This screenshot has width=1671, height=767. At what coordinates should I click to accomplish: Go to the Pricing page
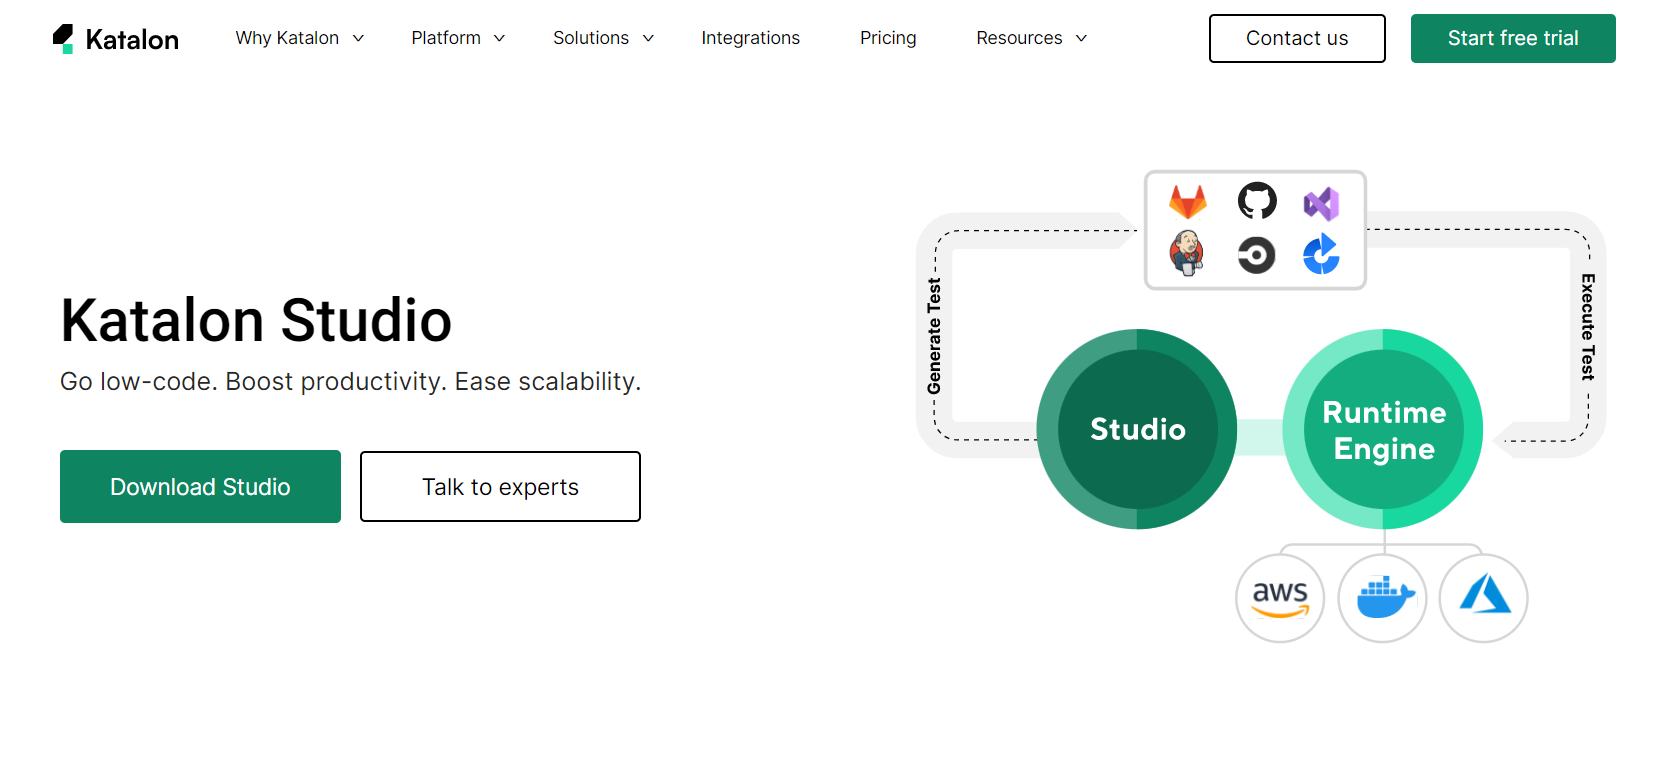pos(888,38)
